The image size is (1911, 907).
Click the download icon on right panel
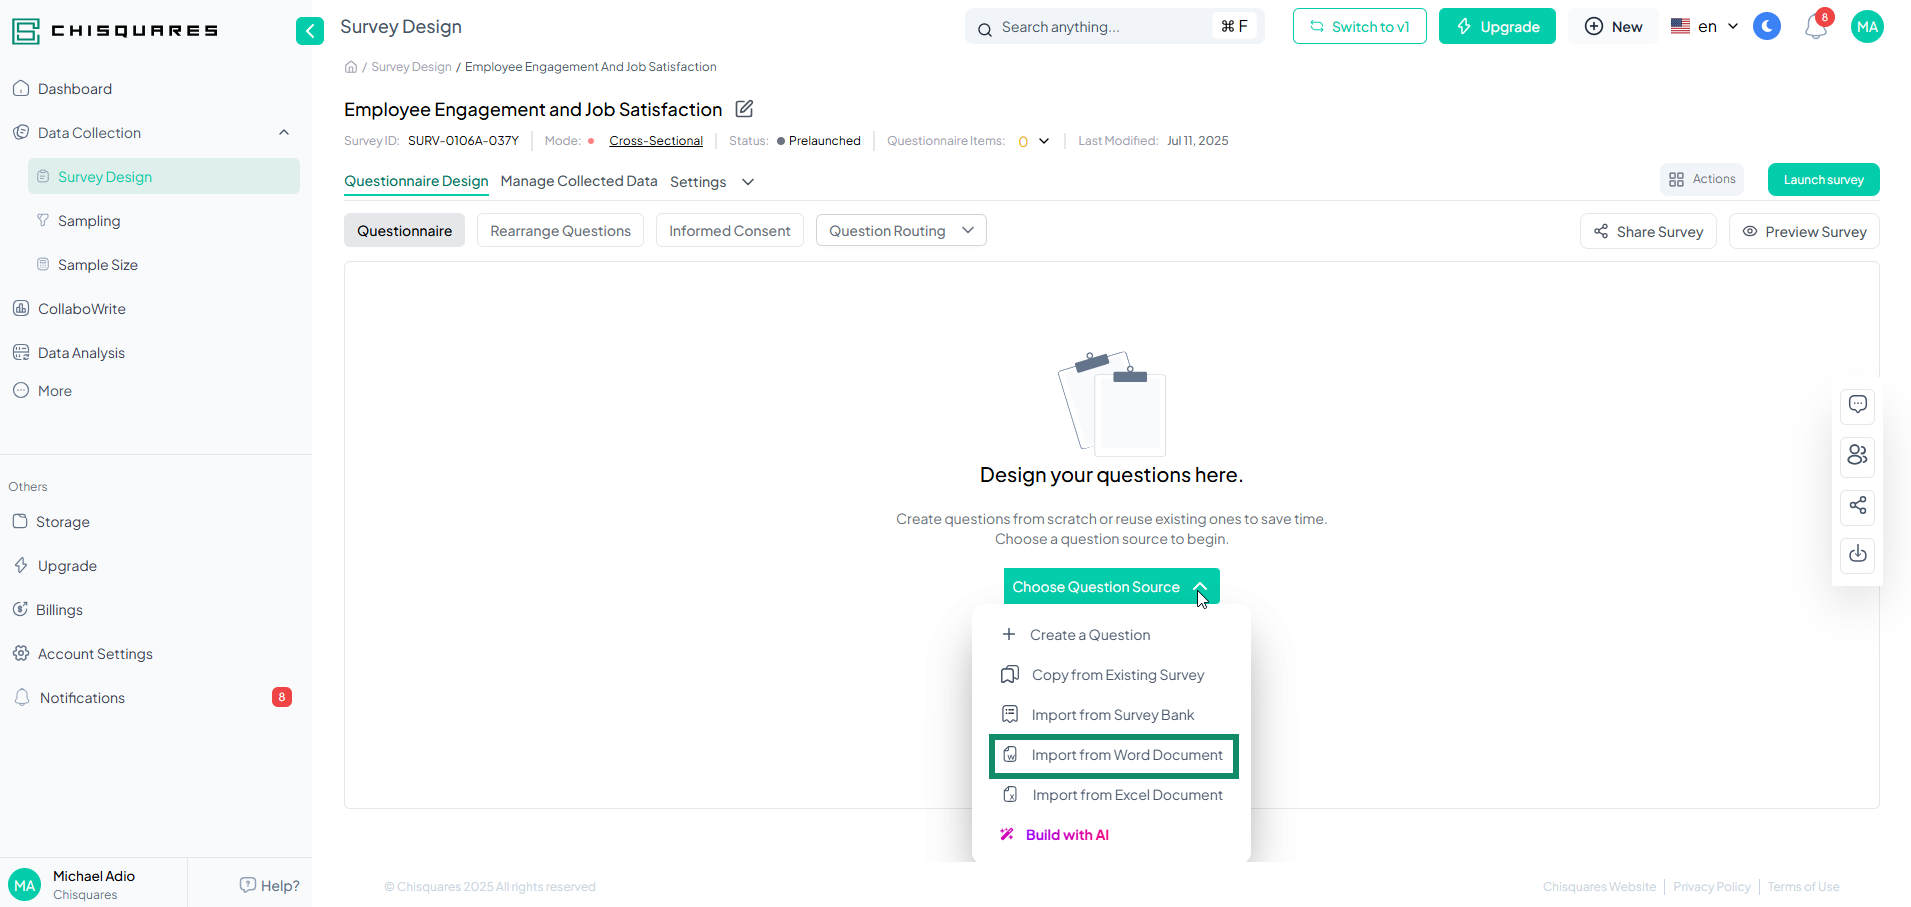point(1857,554)
